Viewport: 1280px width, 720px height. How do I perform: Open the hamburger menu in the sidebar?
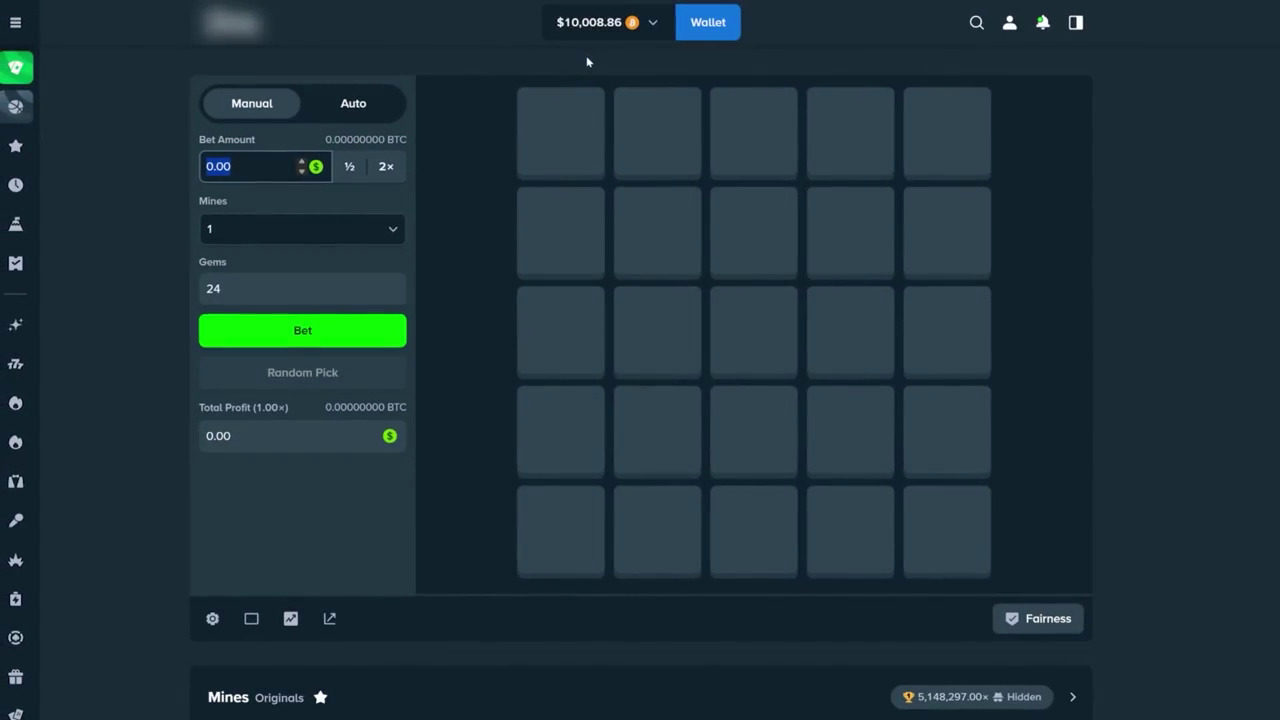pyautogui.click(x=15, y=22)
